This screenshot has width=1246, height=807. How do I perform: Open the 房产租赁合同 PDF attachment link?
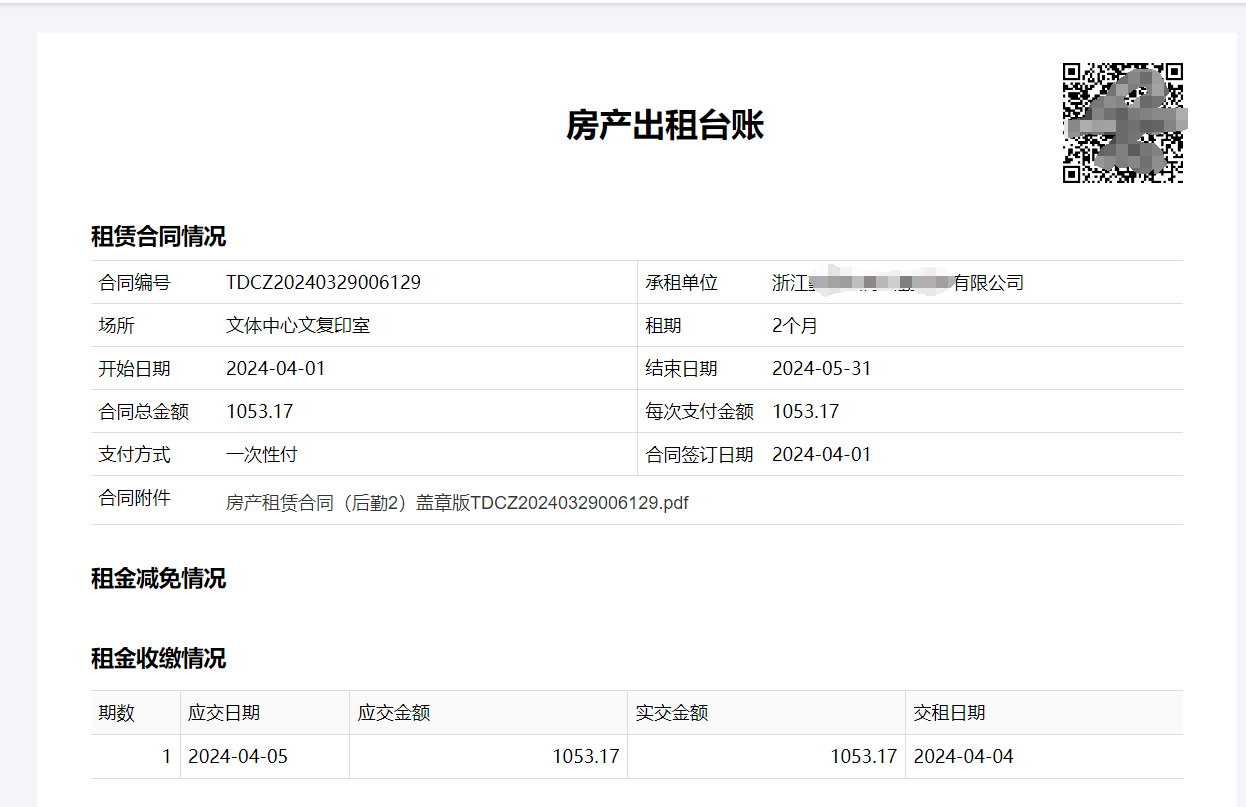coord(457,502)
